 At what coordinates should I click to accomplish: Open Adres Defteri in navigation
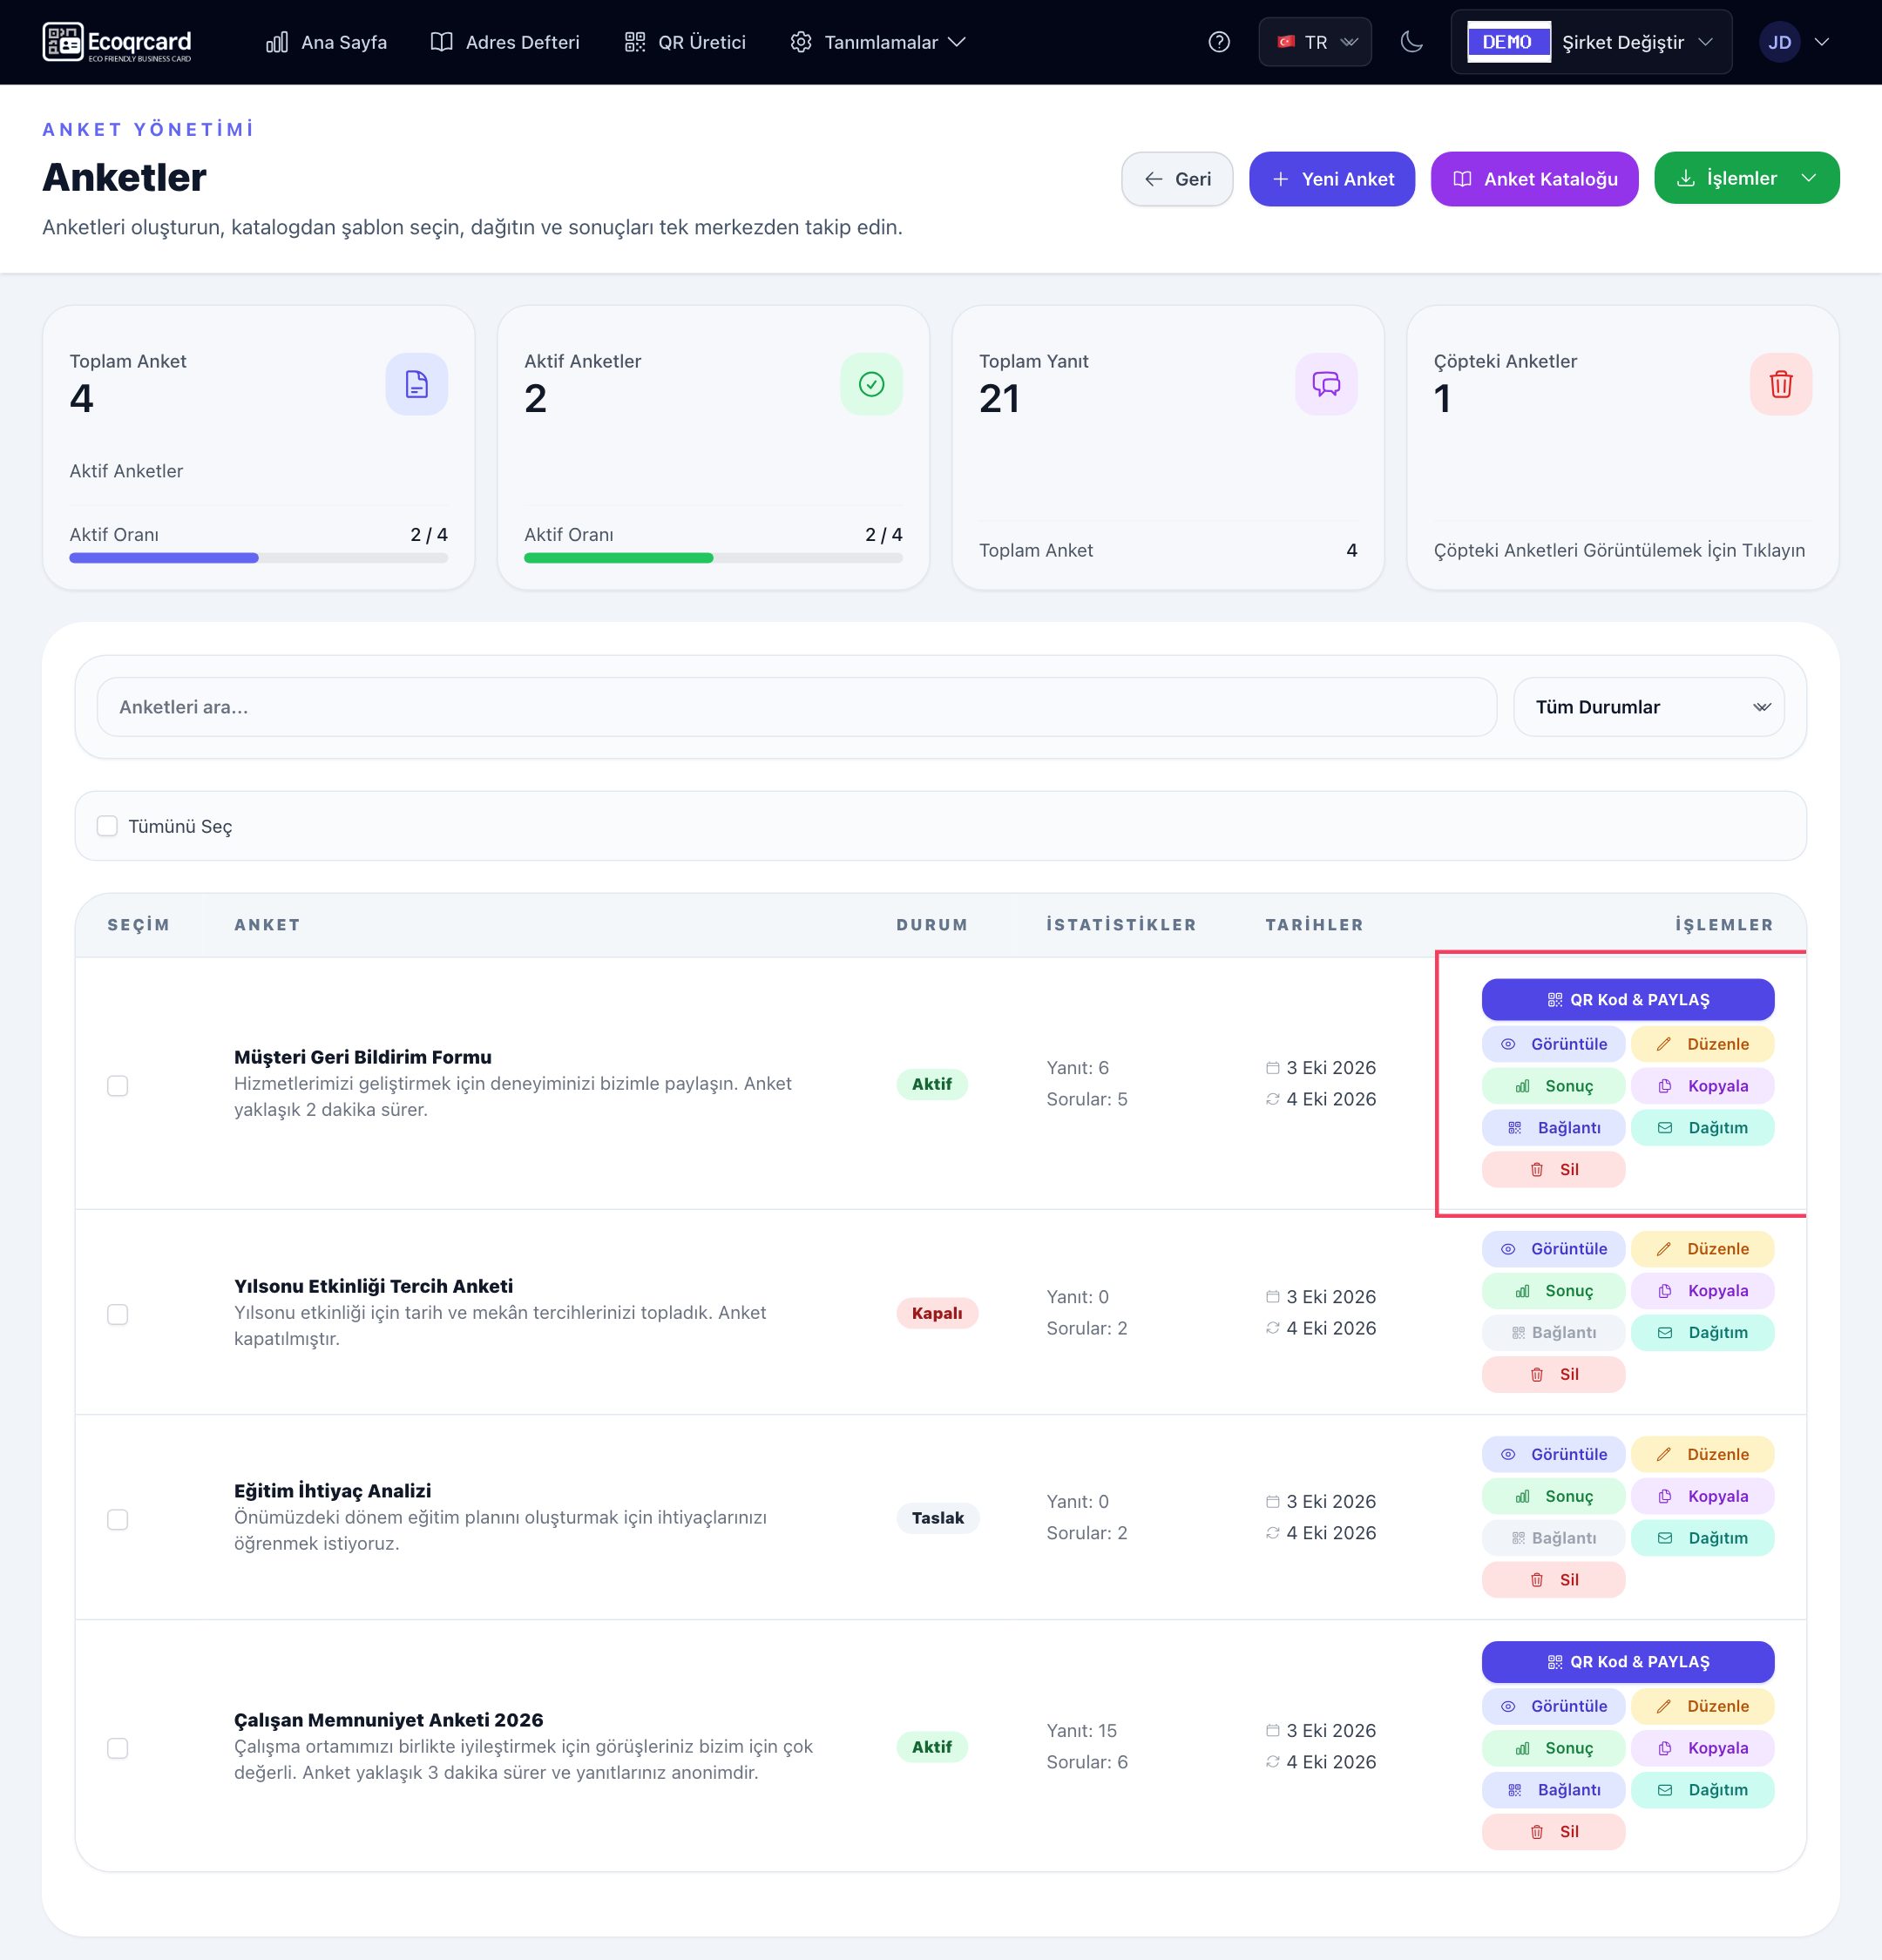pos(505,42)
